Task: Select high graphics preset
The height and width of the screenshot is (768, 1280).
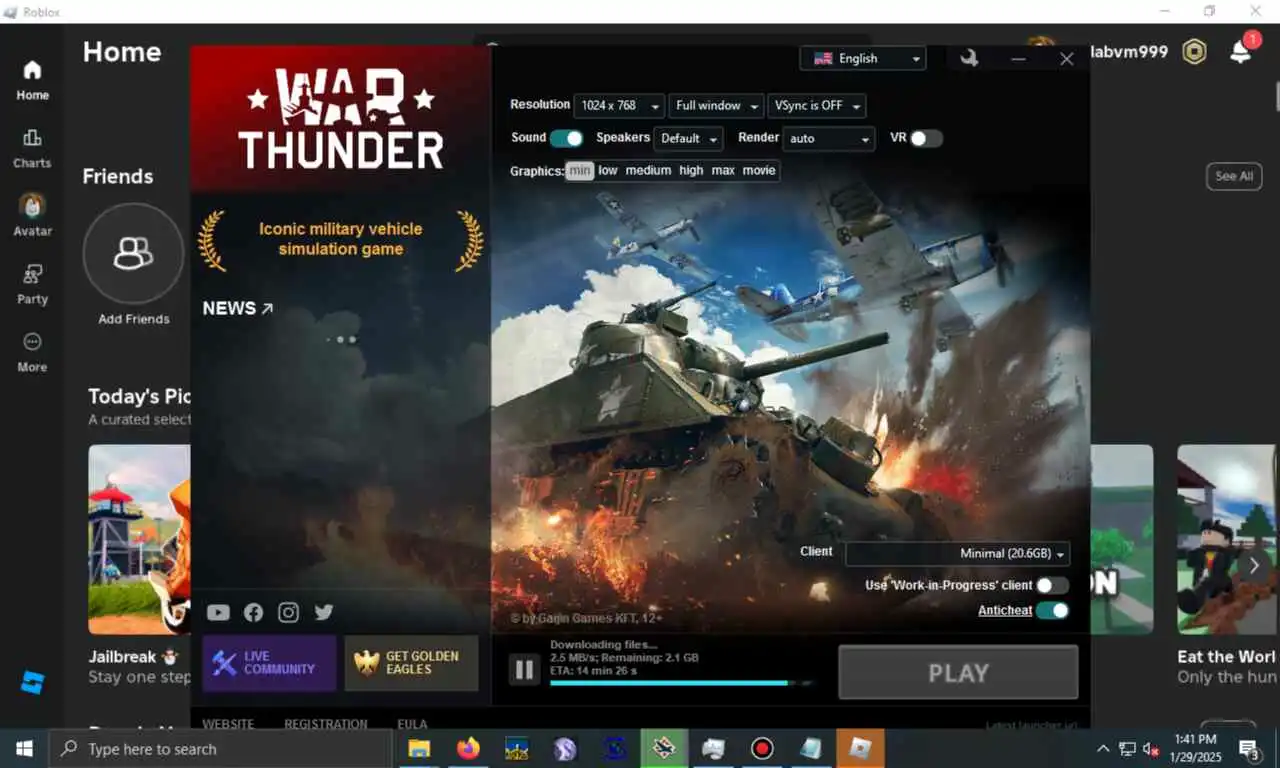Action: (691, 171)
